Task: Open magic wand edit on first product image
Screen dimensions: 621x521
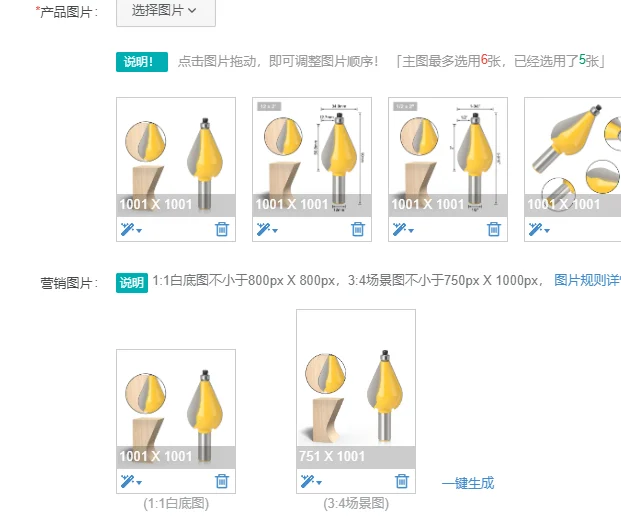Action: point(131,229)
